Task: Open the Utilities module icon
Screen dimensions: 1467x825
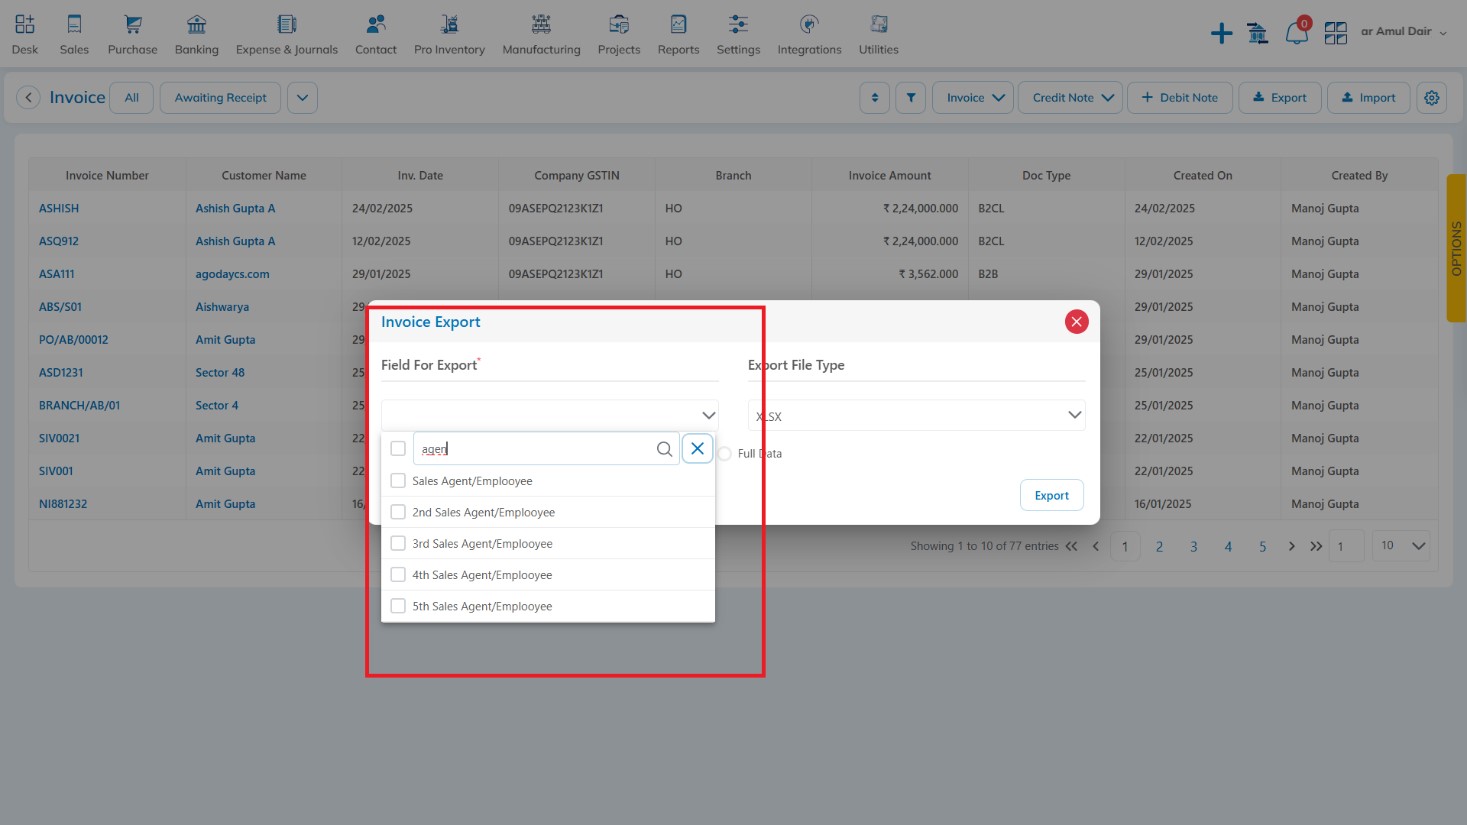Action: [879, 24]
